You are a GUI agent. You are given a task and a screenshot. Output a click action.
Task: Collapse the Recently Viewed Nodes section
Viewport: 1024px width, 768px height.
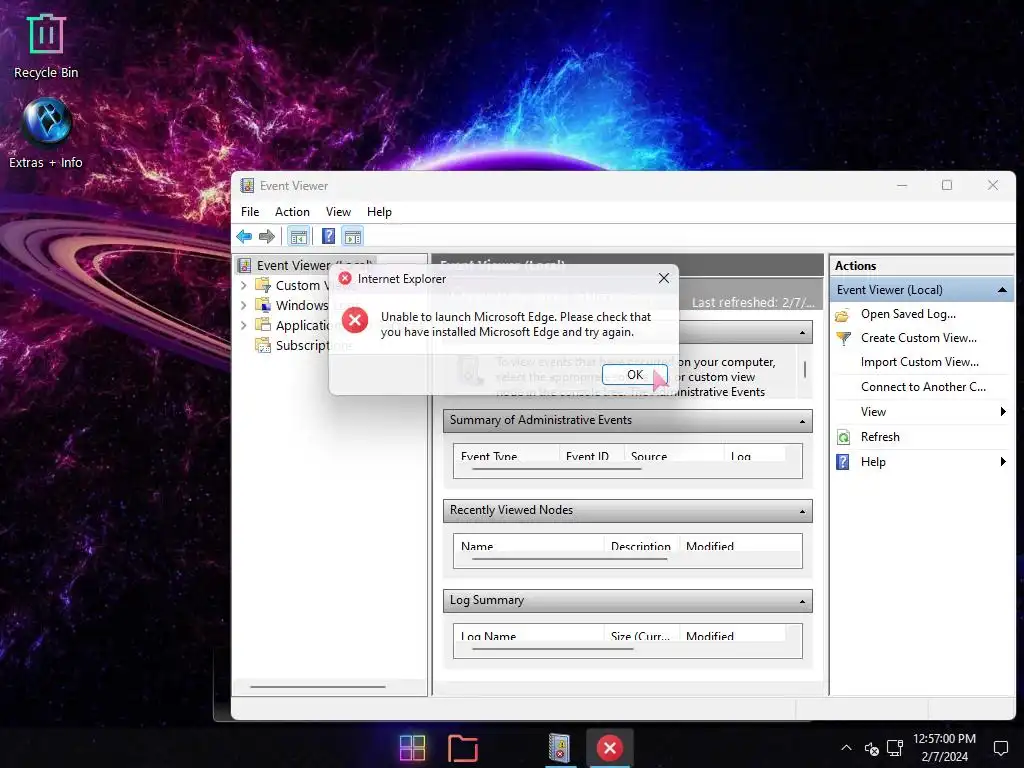(x=802, y=511)
